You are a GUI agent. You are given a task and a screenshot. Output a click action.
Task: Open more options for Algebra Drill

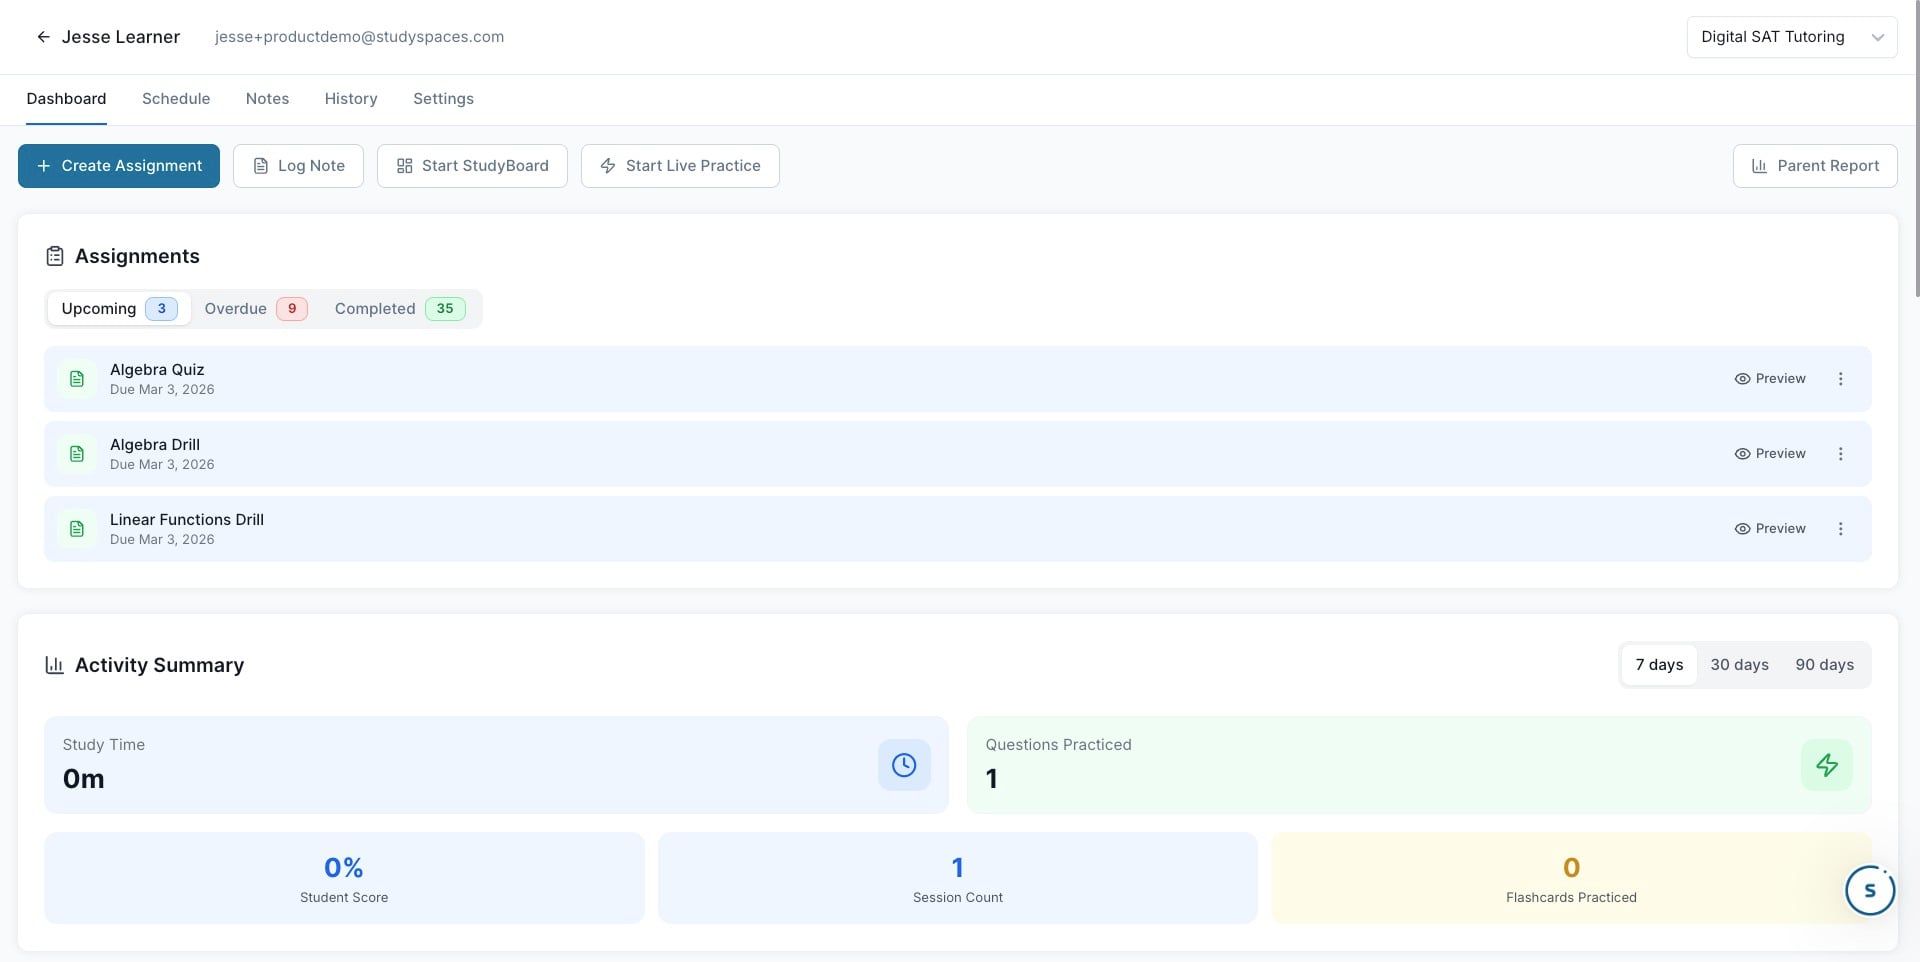tap(1840, 454)
